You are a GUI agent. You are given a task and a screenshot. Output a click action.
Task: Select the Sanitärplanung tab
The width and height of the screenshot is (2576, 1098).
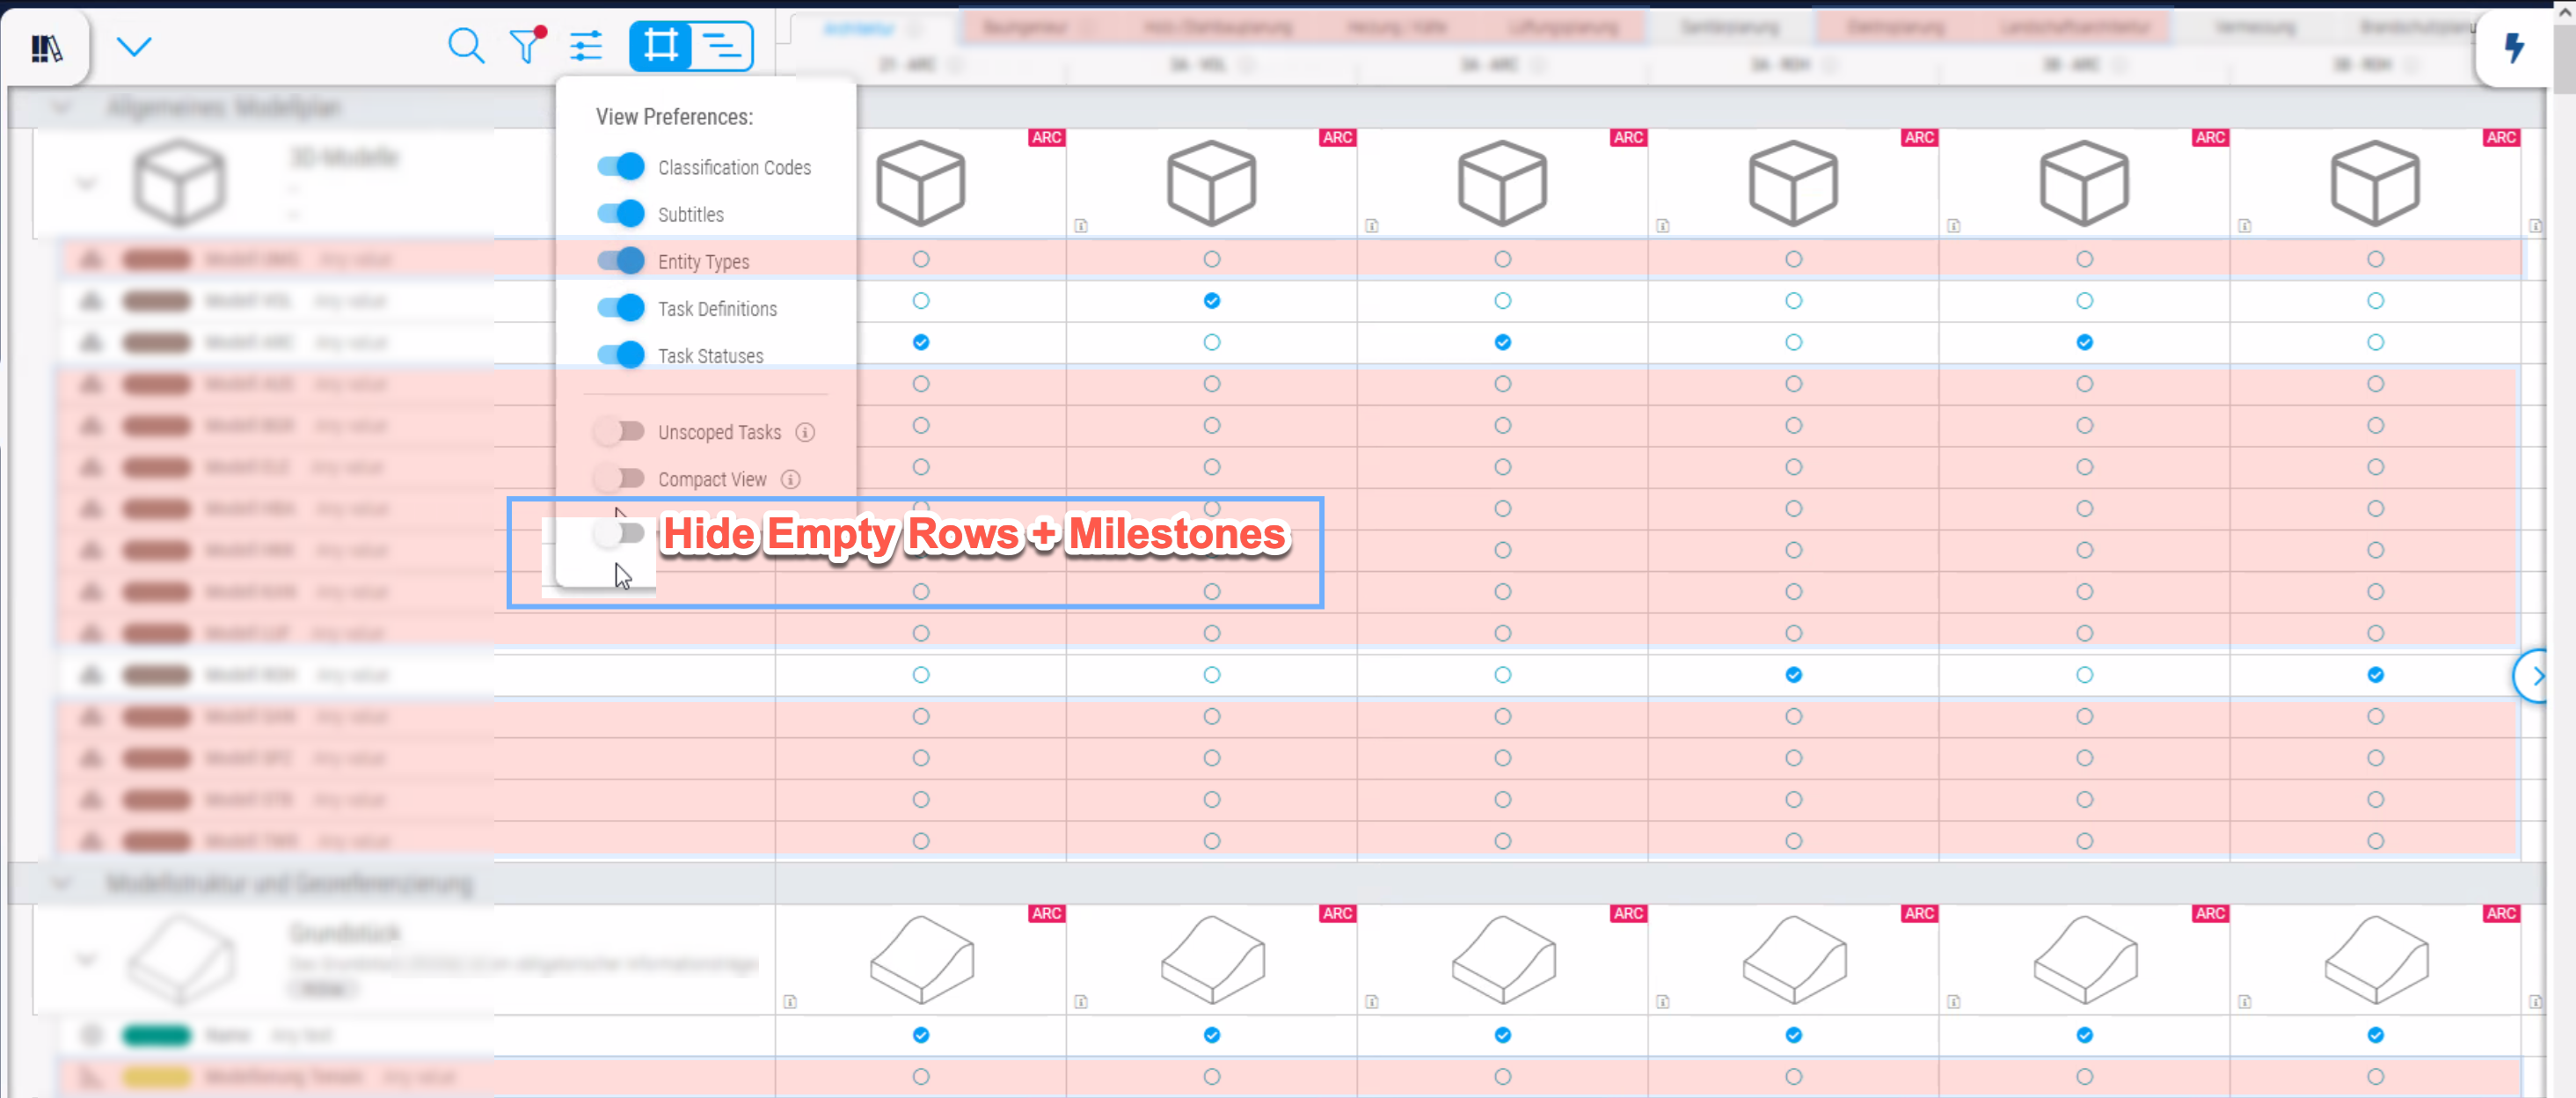click(x=1729, y=28)
